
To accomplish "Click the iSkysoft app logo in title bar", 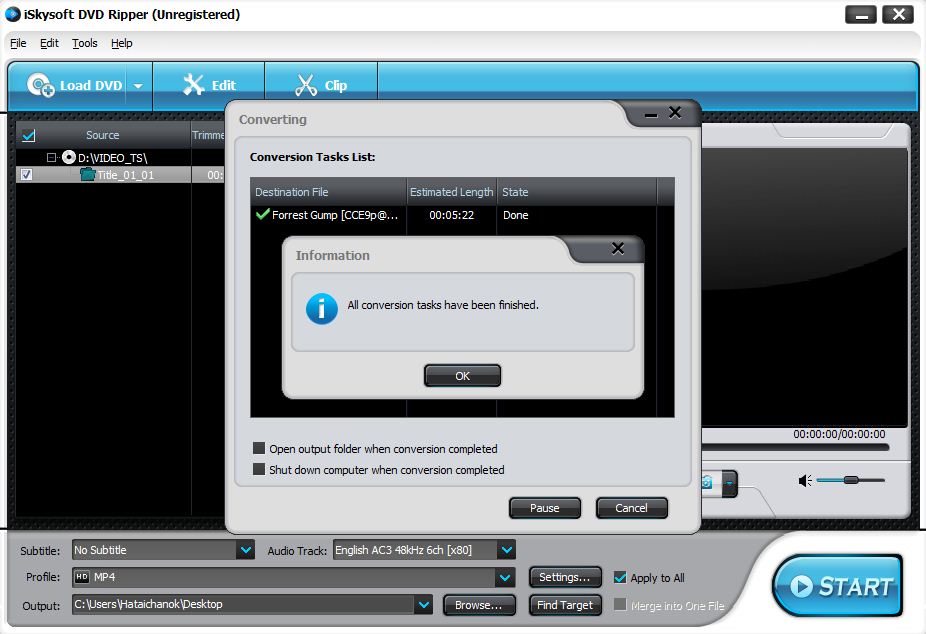I will point(13,14).
